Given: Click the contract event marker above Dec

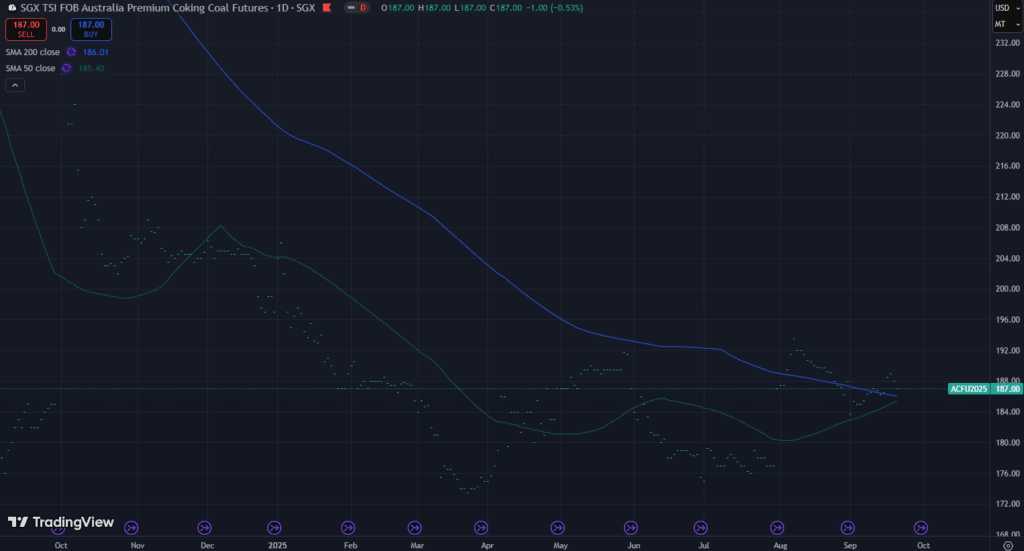Looking at the screenshot, I should tap(204, 526).
